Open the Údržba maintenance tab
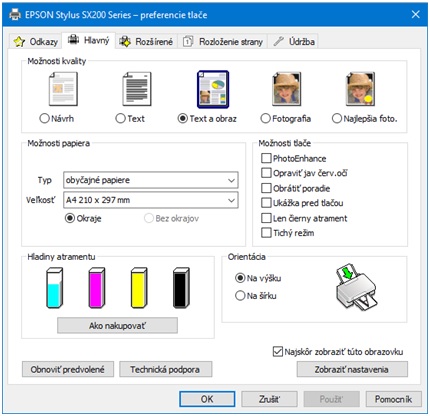The height and width of the screenshot is (416, 430). (x=293, y=42)
